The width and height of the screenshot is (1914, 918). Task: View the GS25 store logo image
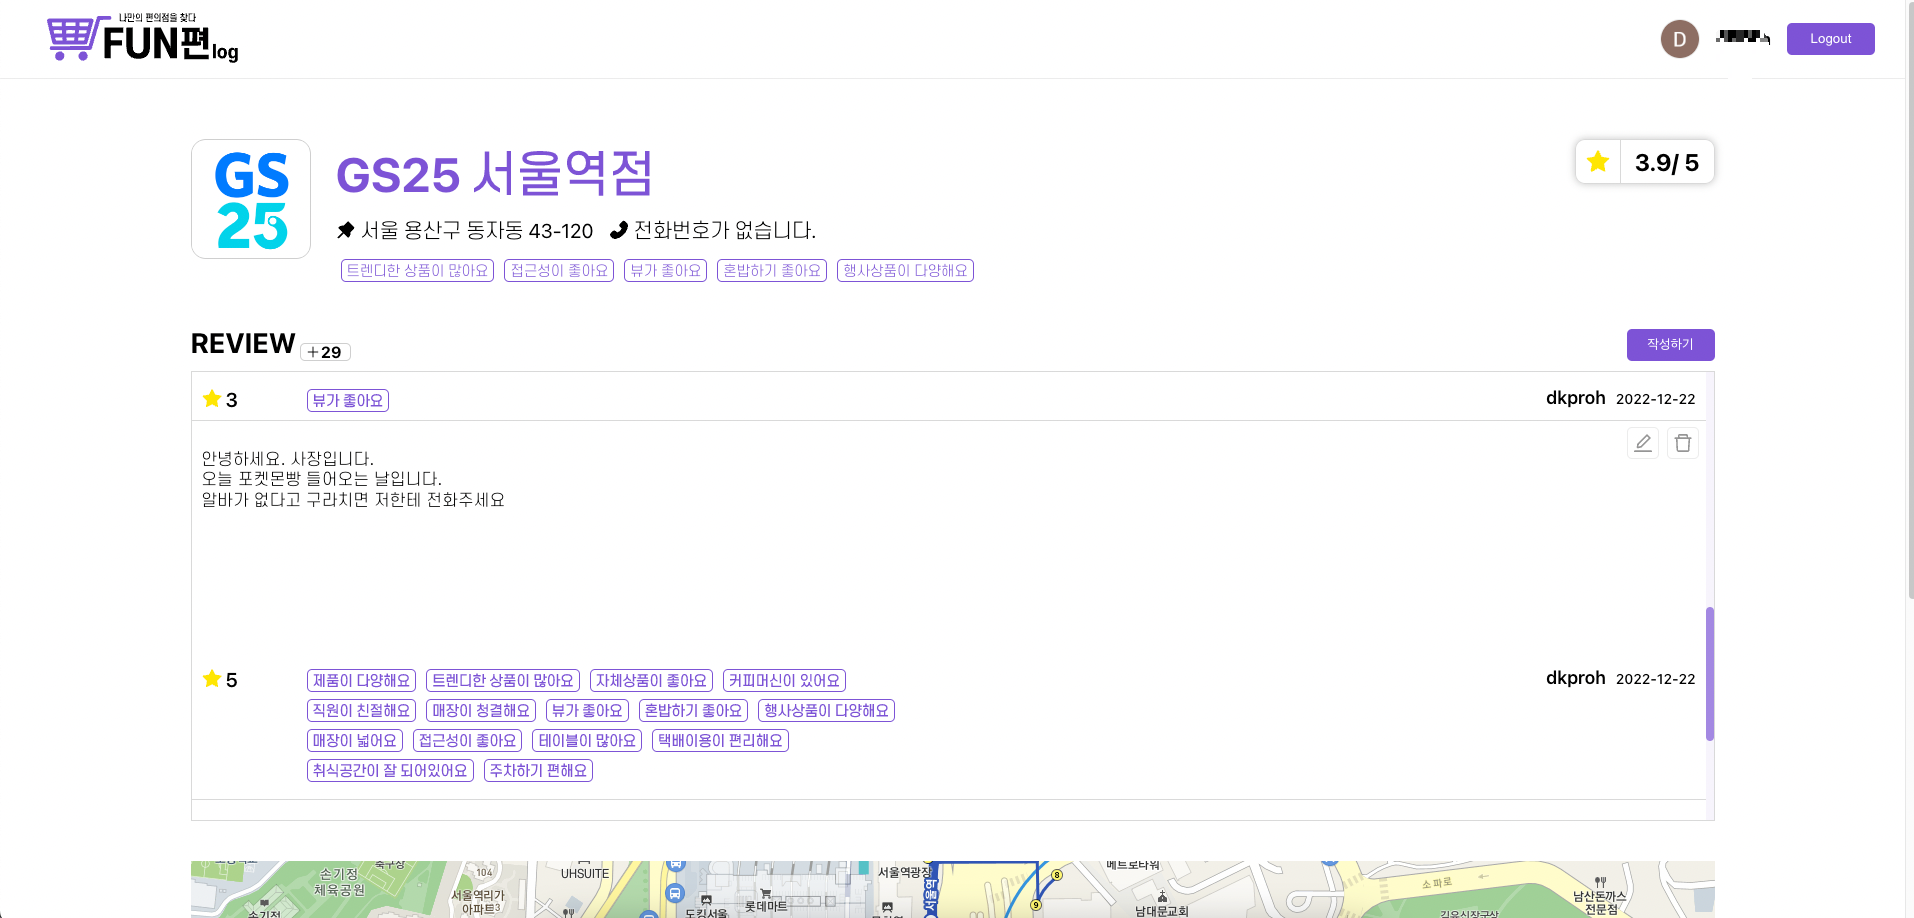(251, 199)
